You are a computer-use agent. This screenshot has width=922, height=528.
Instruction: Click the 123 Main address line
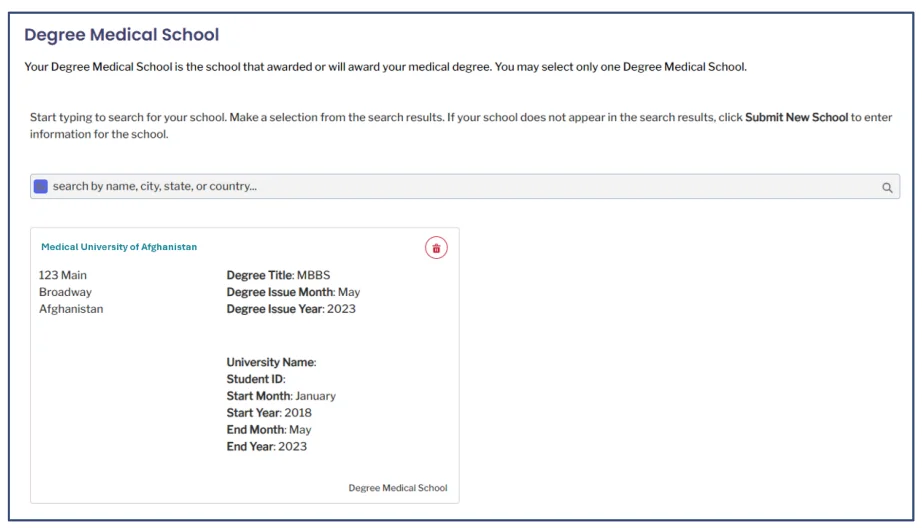(63, 275)
